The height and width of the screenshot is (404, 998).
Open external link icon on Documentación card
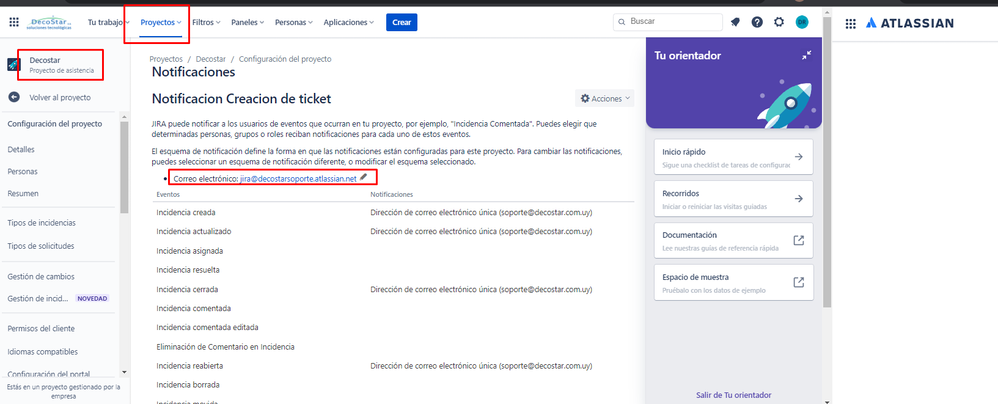tap(799, 240)
